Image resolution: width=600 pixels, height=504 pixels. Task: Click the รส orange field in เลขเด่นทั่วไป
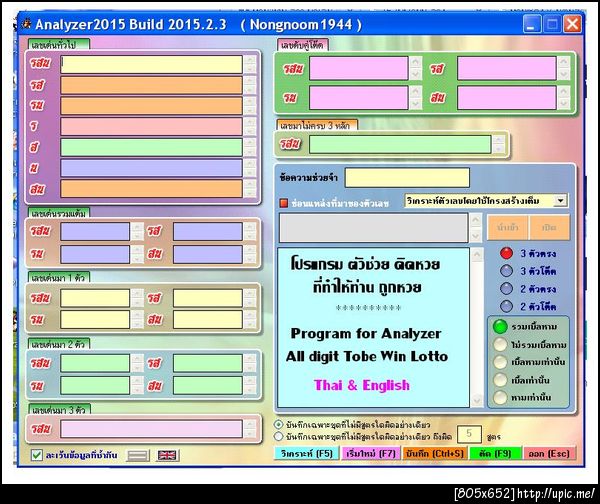click(152, 85)
